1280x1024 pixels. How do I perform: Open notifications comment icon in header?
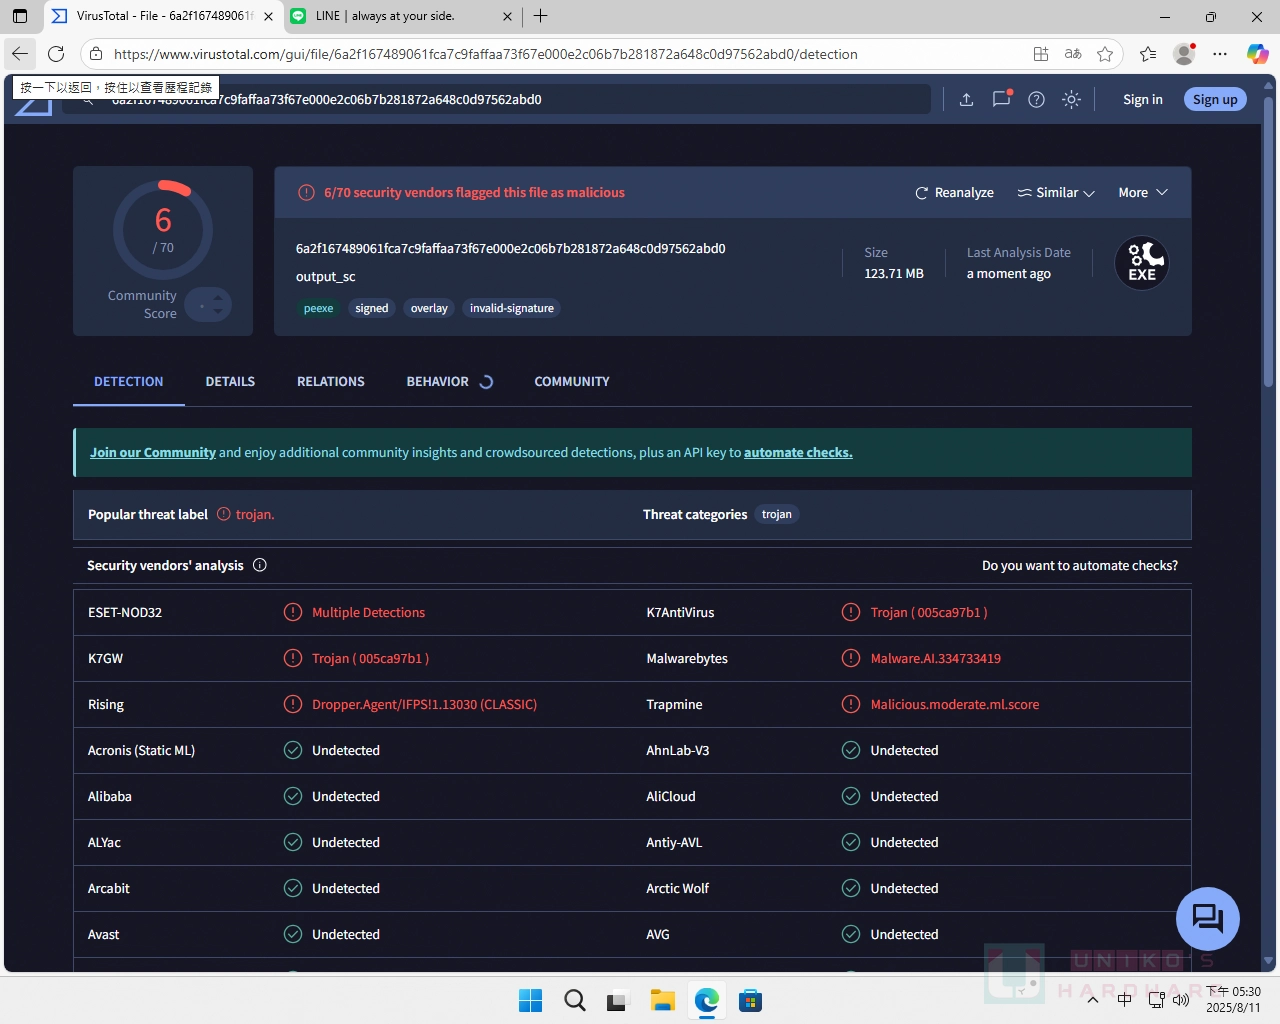(x=1001, y=99)
